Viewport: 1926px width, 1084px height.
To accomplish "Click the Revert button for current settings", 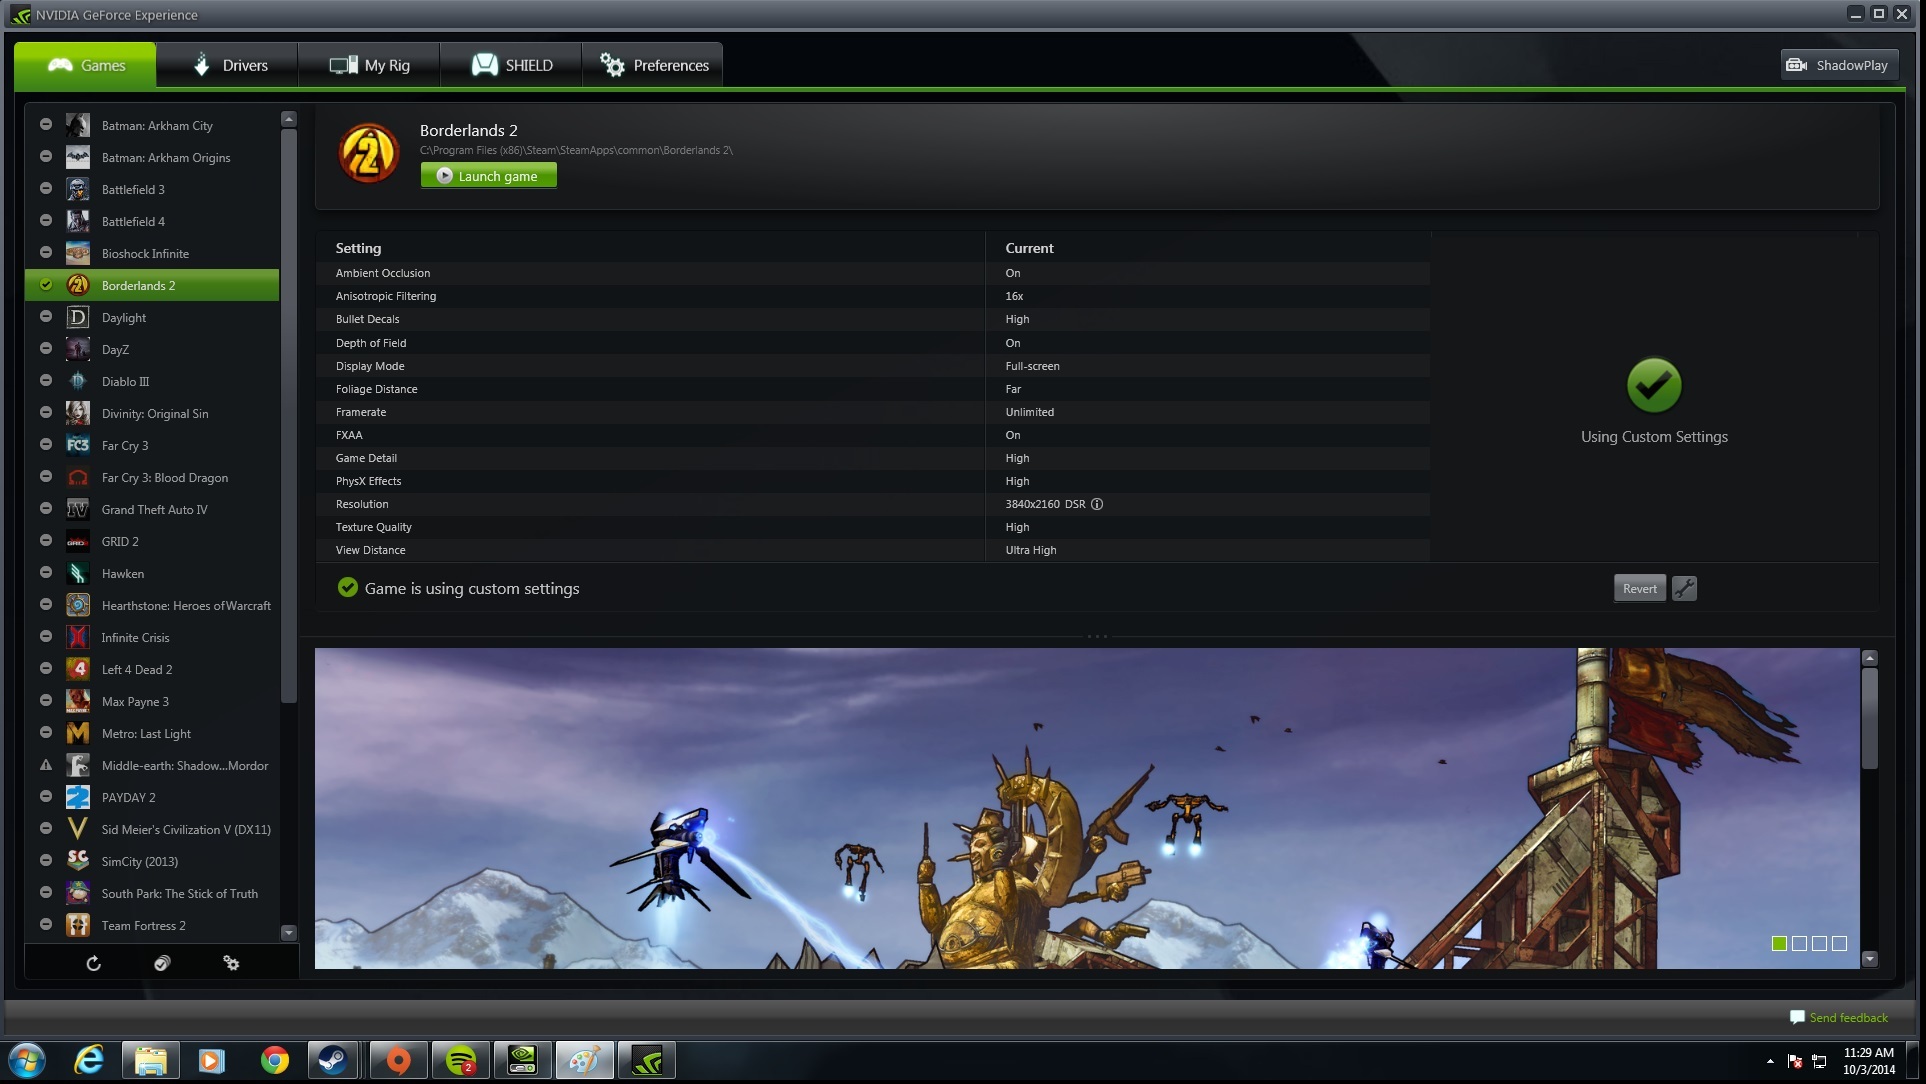I will click(x=1639, y=588).
